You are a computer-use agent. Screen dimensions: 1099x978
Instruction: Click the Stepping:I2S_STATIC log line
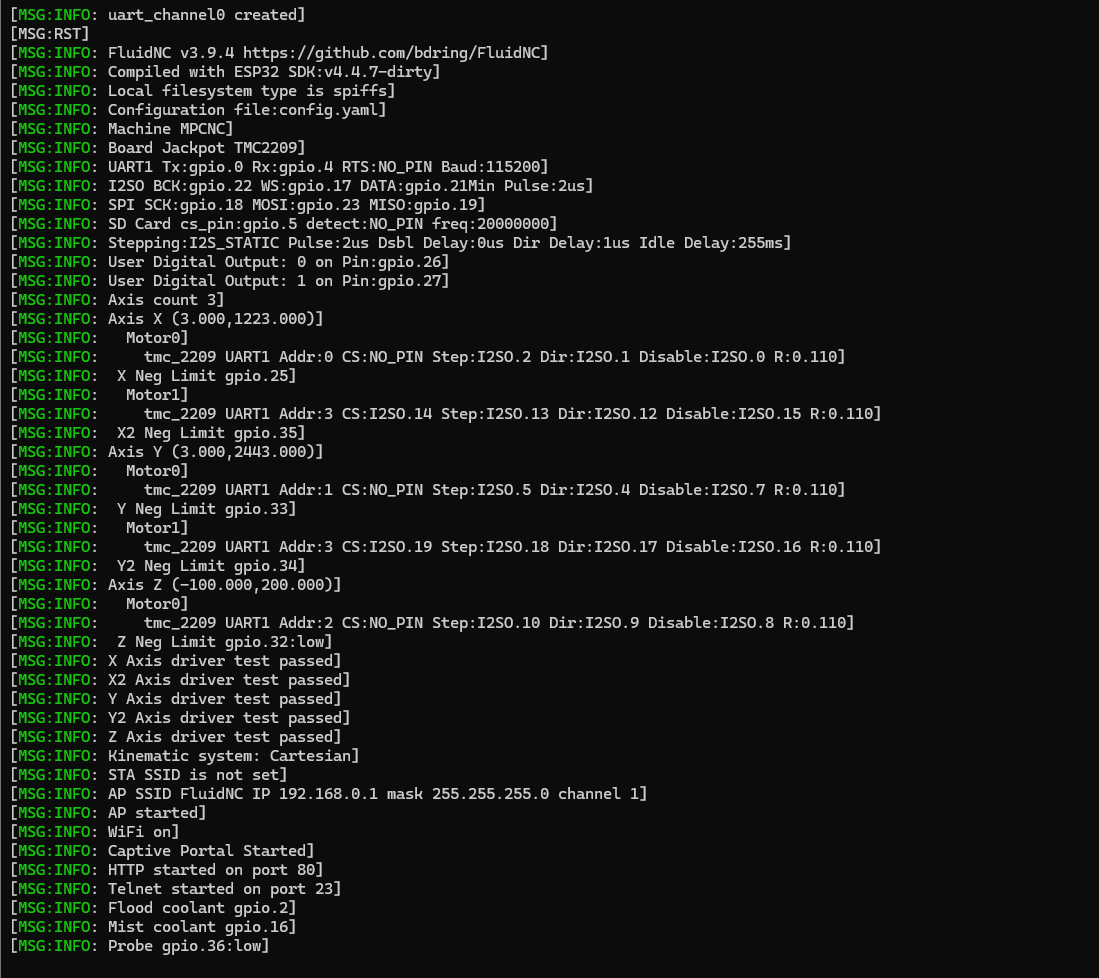pos(401,243)
